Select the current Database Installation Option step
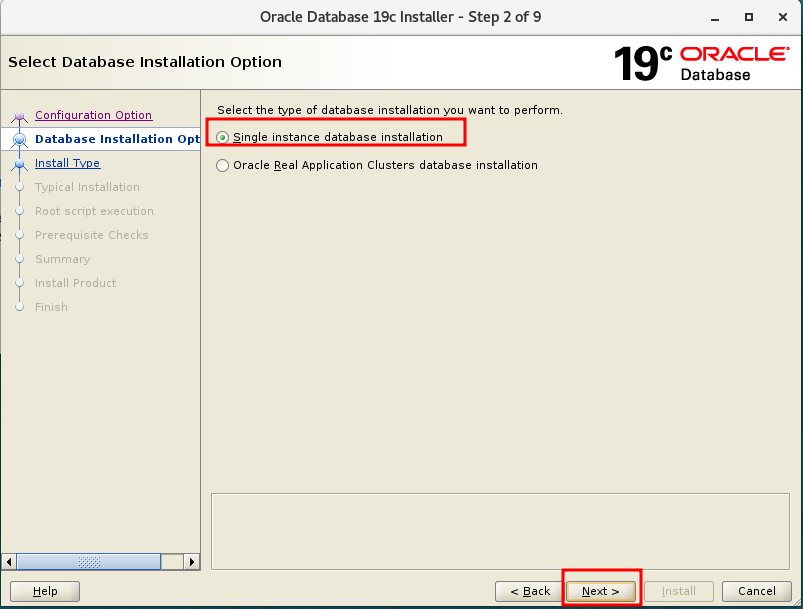803x609 pixels. click(117, 139)
